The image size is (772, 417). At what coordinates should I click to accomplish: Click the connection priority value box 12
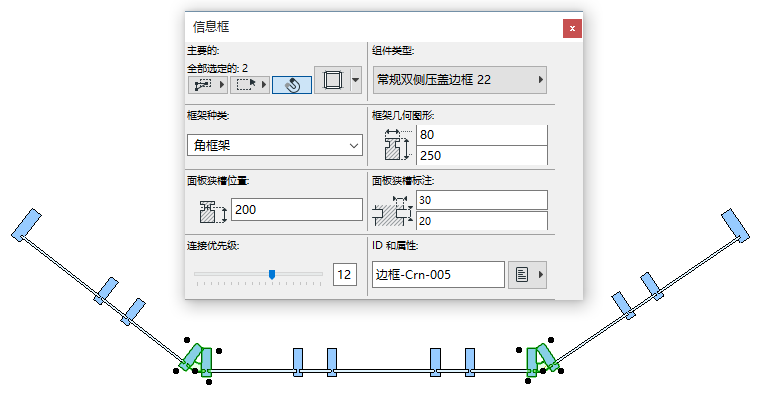tap(344, 274)
